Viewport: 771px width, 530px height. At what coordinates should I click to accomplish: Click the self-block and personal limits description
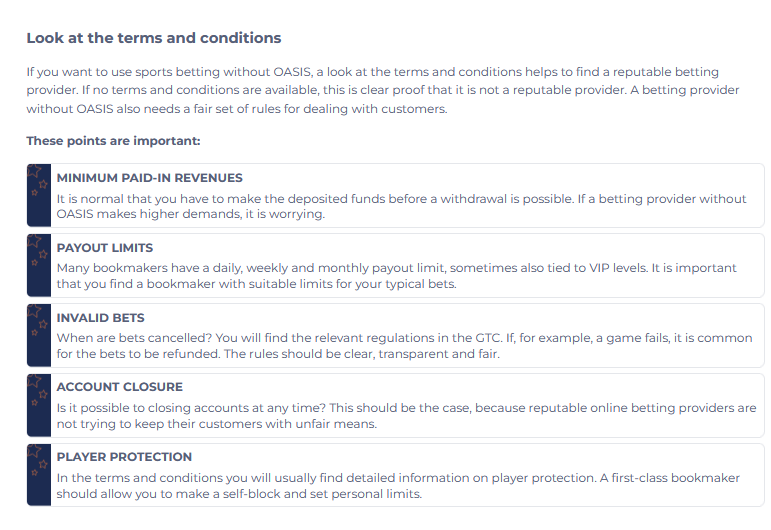click(x=398, y=486)
